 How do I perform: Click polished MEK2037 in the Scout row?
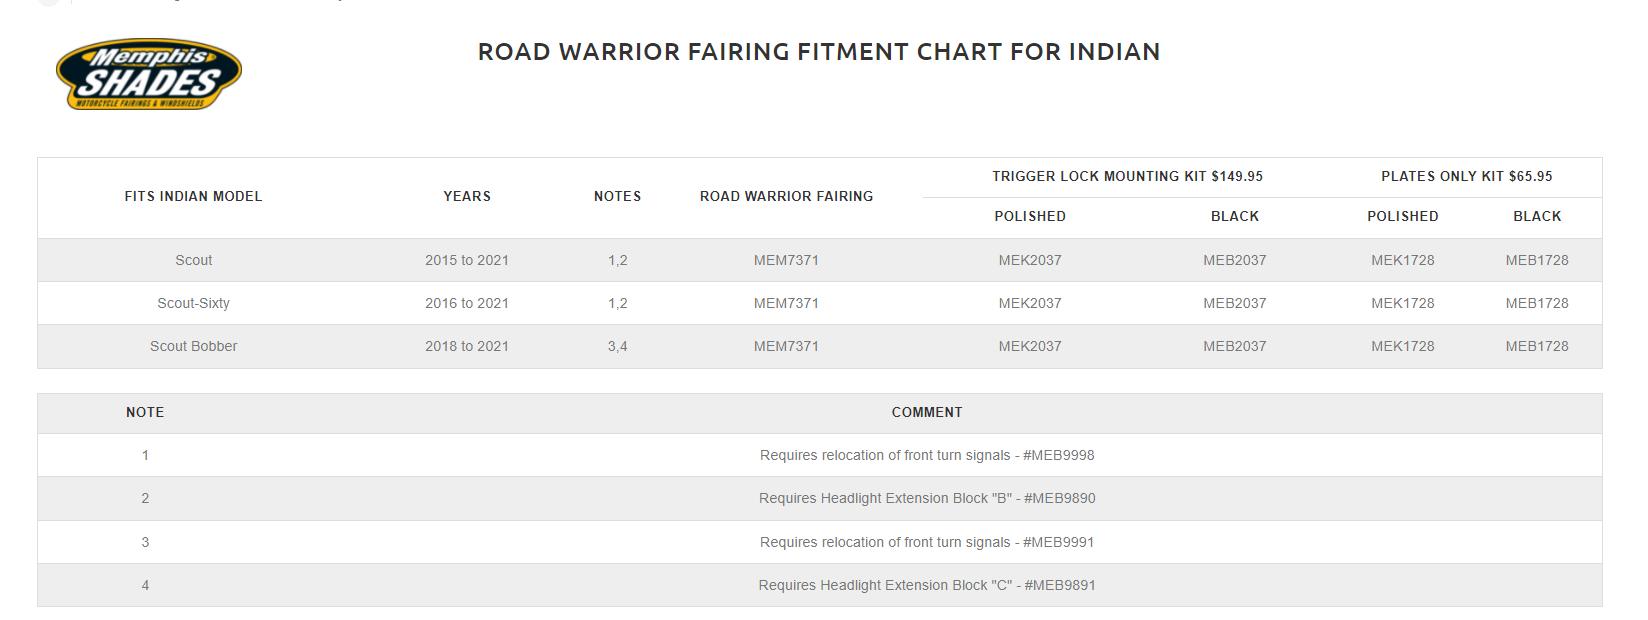[x=1029, y=260]
